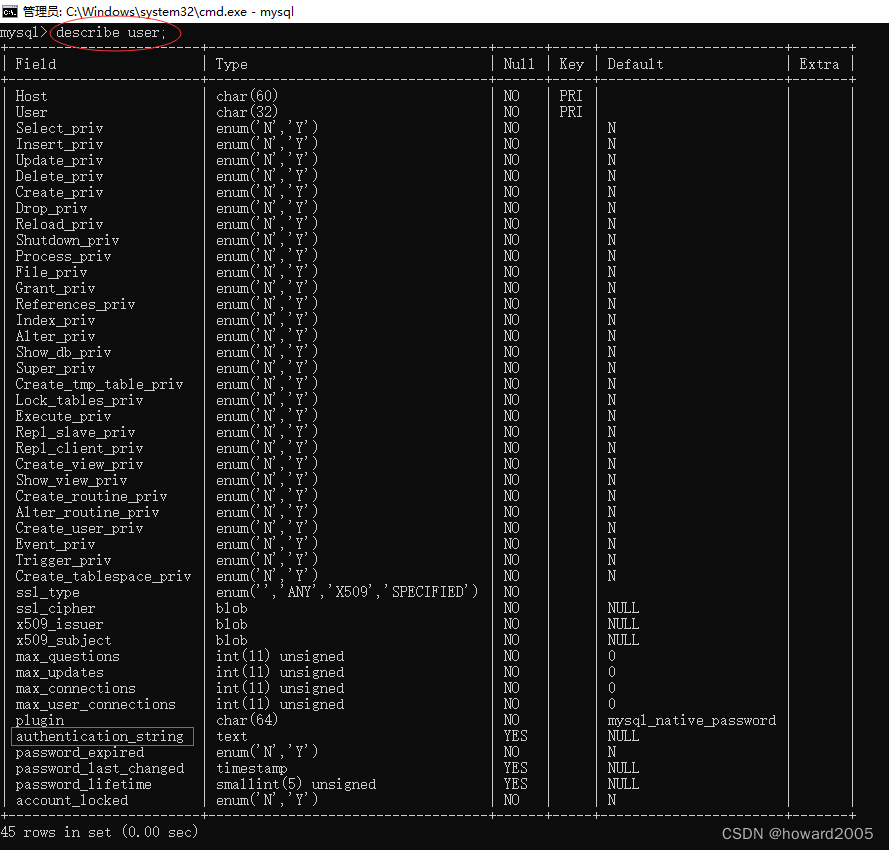Select the 'max_connections' field
The image size is (889, 850).
point(75,688)
